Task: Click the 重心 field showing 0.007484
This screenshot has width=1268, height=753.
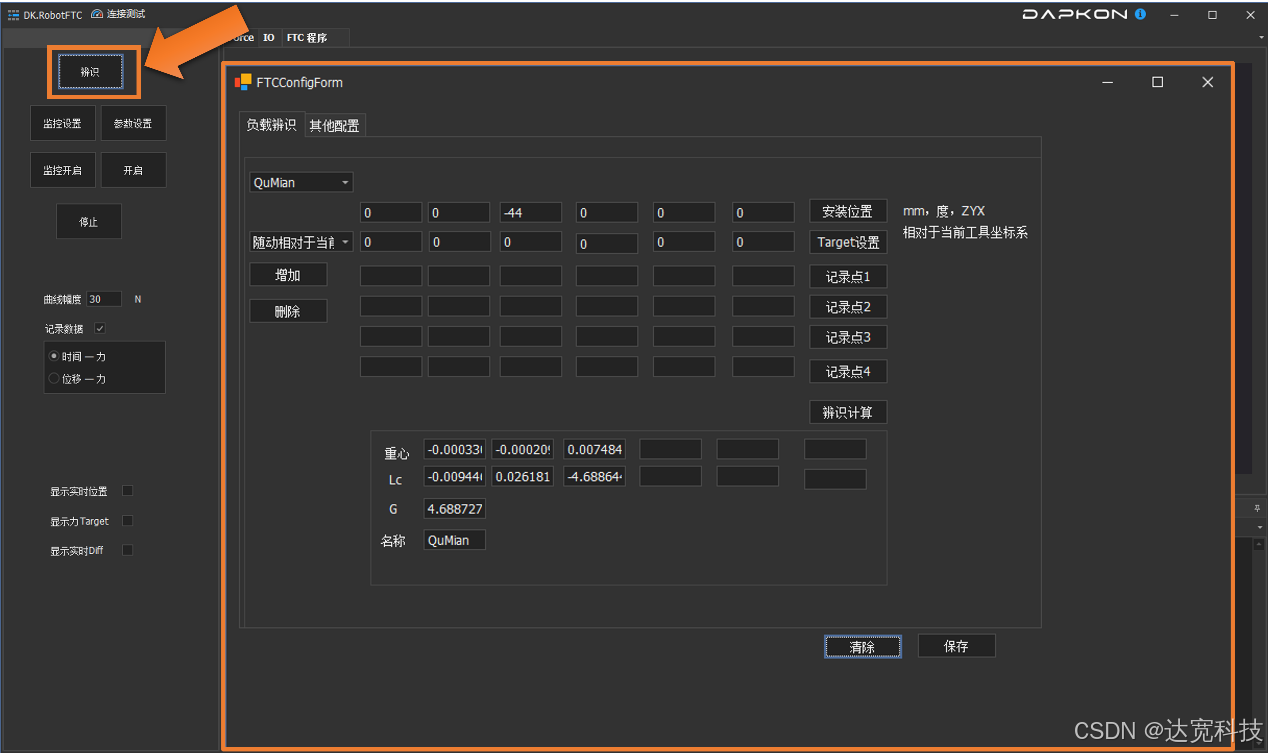Action: [x=594, y=449]
